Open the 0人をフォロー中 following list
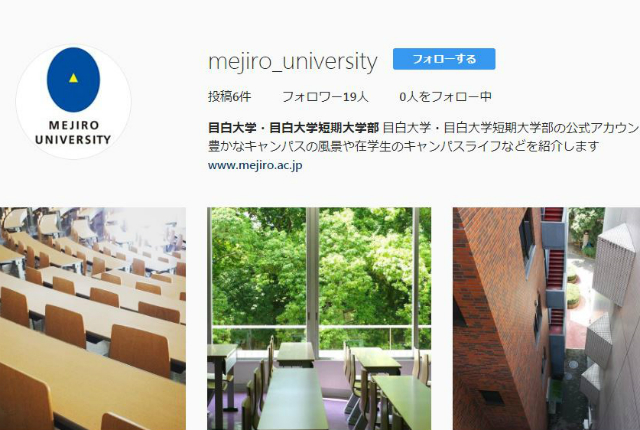This screenshot has height=430, width=640. (x=445, y=97)
